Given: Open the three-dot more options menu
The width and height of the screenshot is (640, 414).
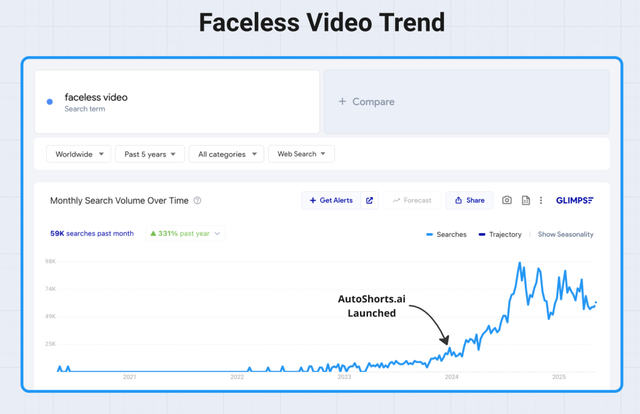Looking at the screenshot, I should pos(541,200).
